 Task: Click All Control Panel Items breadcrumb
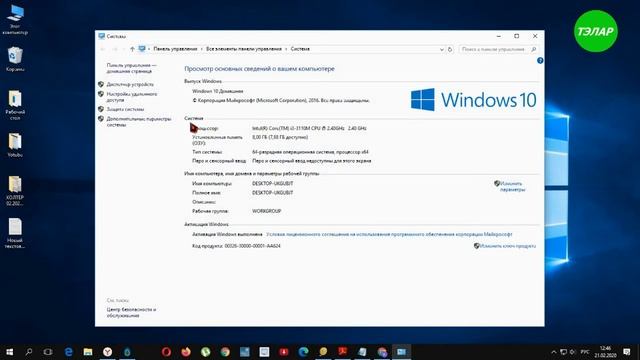tap(244, 49)
